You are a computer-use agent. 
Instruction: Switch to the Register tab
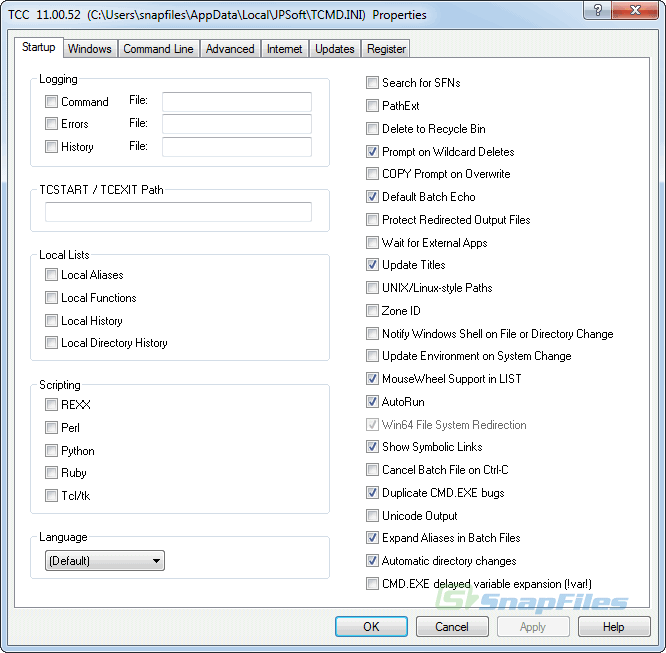[x=386, y=49]
